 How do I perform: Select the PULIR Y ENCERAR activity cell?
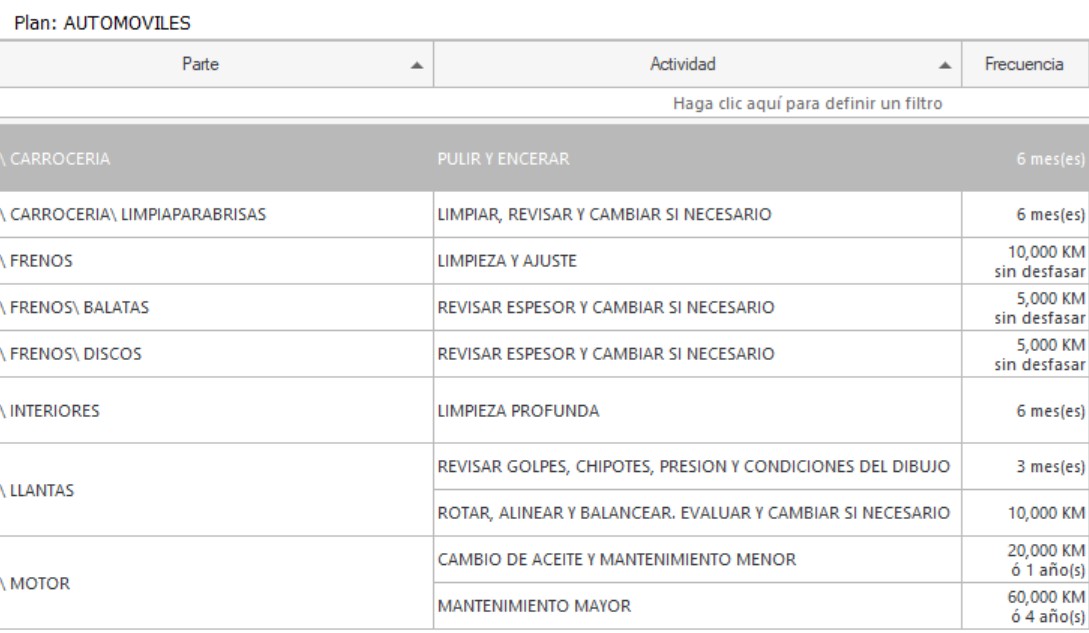tap(697, 158)
